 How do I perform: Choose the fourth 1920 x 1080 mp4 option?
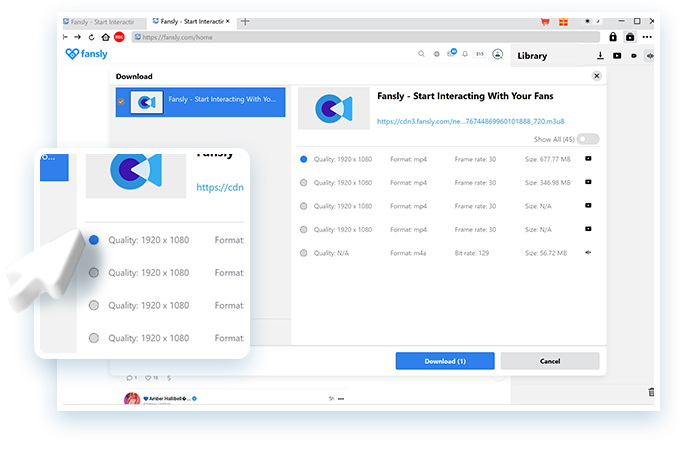point(304,230)
